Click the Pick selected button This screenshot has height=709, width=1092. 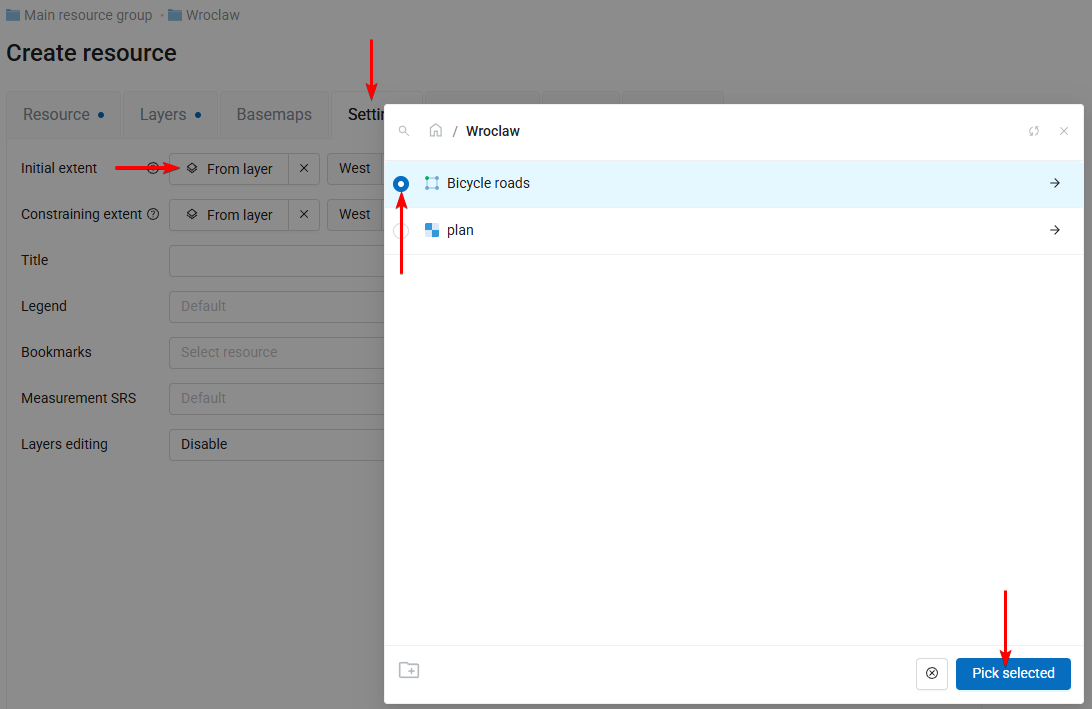(x=1013, y=674)
